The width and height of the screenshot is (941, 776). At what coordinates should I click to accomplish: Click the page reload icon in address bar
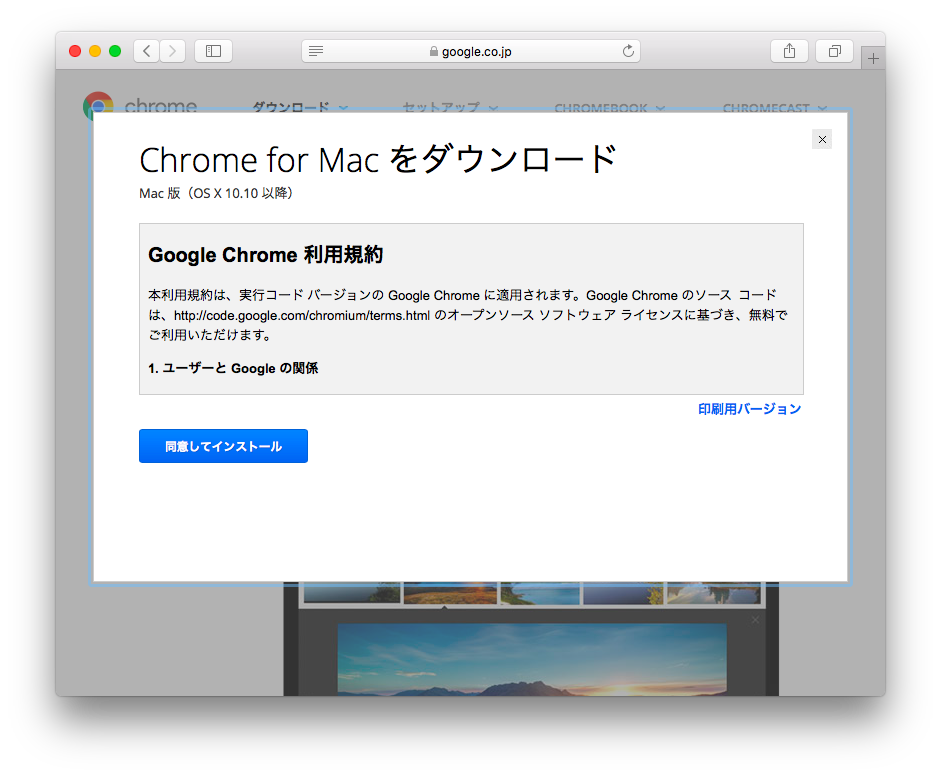click(628, 50)
